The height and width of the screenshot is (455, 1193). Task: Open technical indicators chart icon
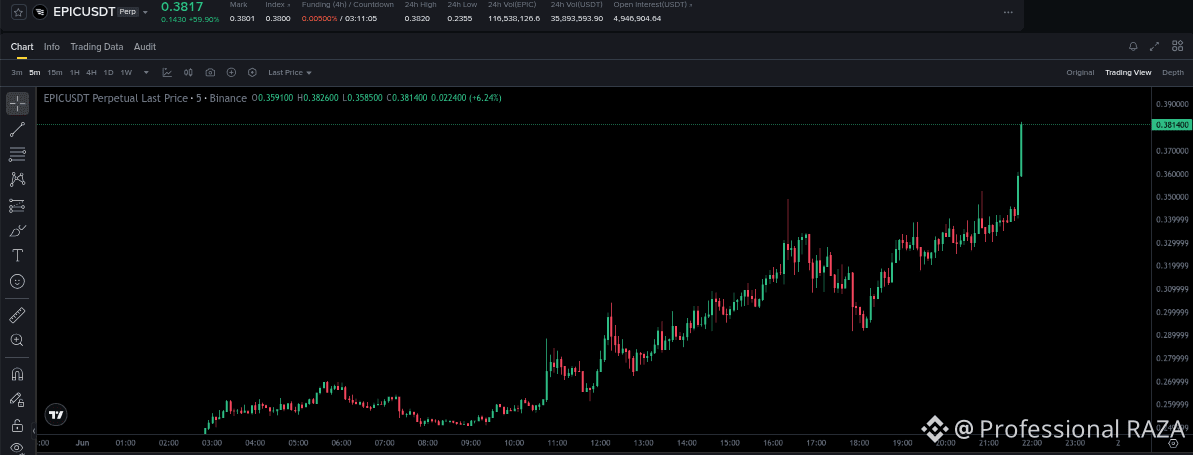tap(167, 72)
